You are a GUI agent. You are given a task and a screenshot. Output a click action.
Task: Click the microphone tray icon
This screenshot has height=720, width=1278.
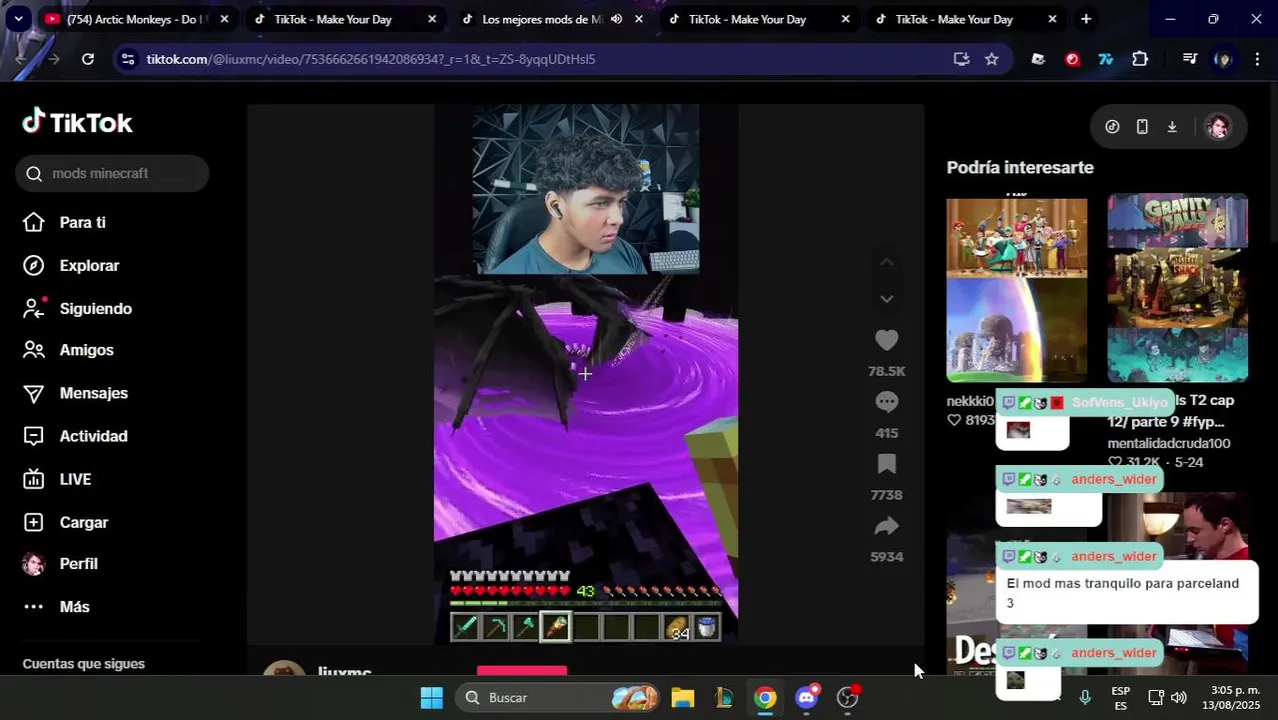[1085, 697]
